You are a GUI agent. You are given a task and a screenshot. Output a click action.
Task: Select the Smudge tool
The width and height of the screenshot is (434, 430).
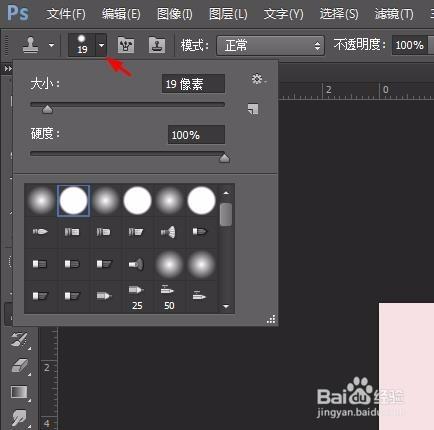point(20,417)
